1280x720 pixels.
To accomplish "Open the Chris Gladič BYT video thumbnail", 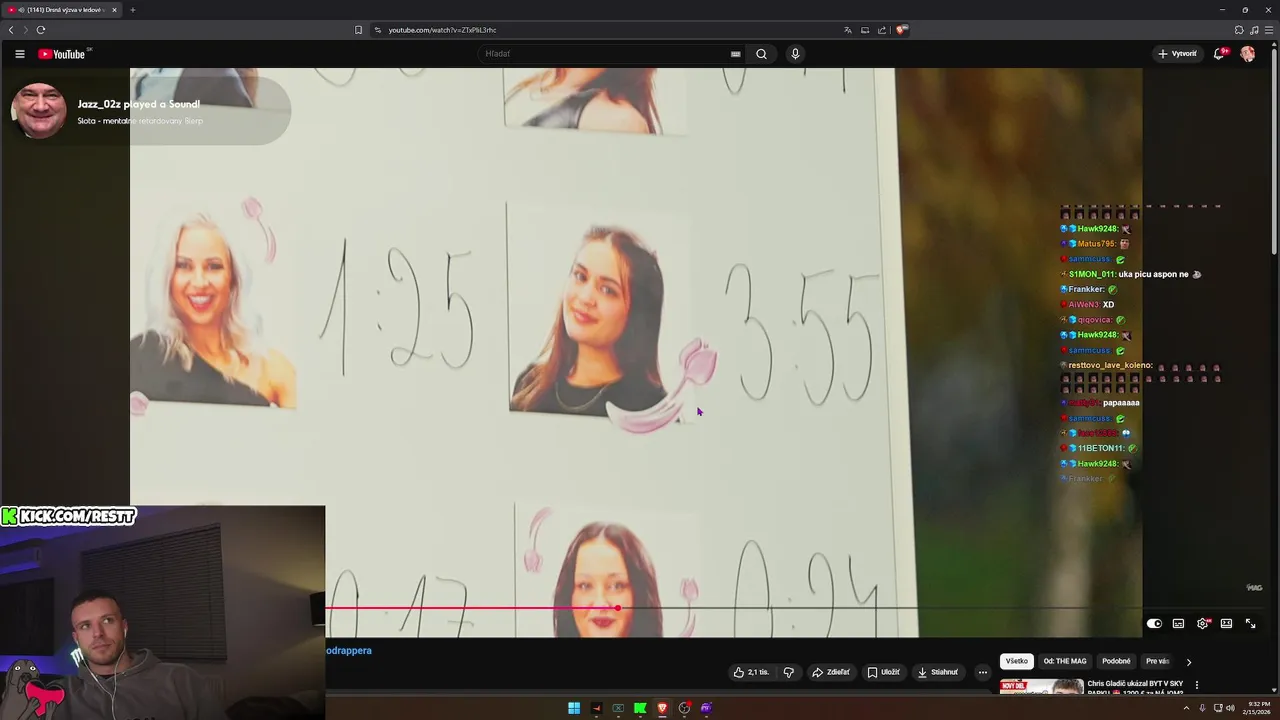I will click(1041, 687).
